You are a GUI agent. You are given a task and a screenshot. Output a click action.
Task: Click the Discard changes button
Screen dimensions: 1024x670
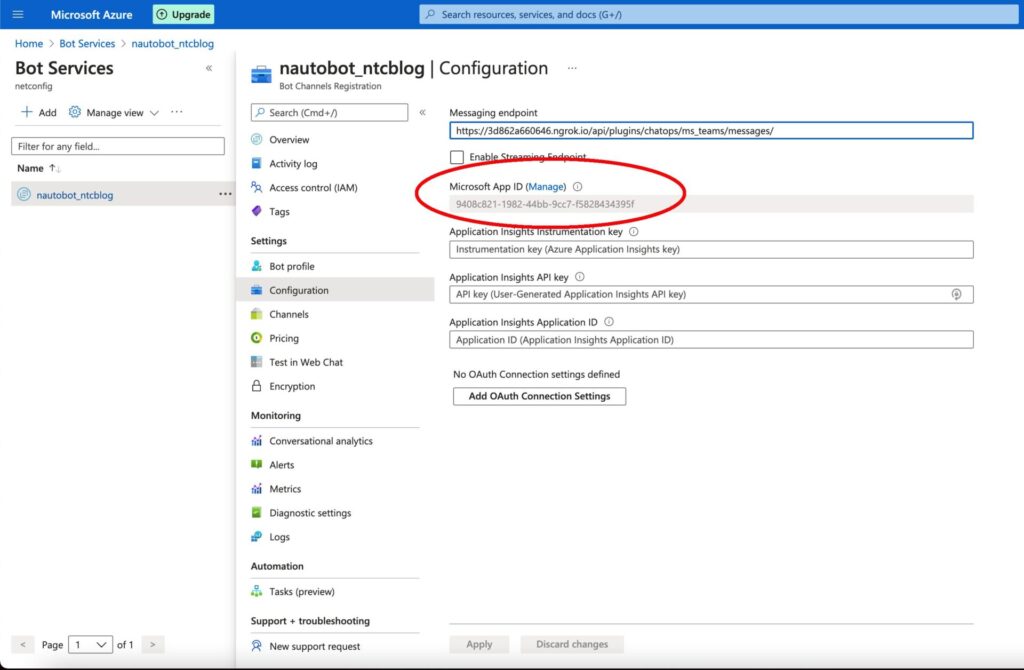(572, 645)
